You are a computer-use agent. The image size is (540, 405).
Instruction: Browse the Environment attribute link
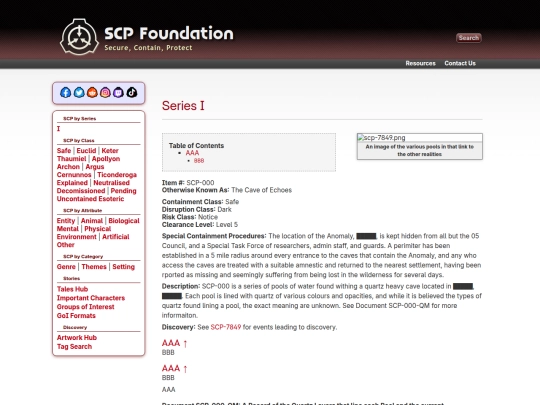[76, 237]
